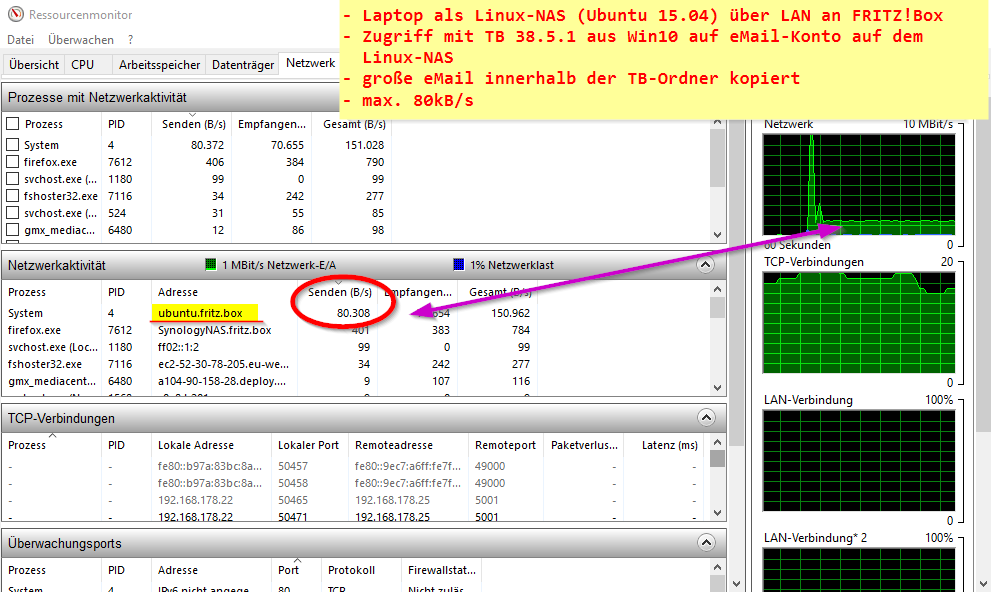991x592 pixels.
Task: Open the Überwachen menu
Action: coord(80,39)
